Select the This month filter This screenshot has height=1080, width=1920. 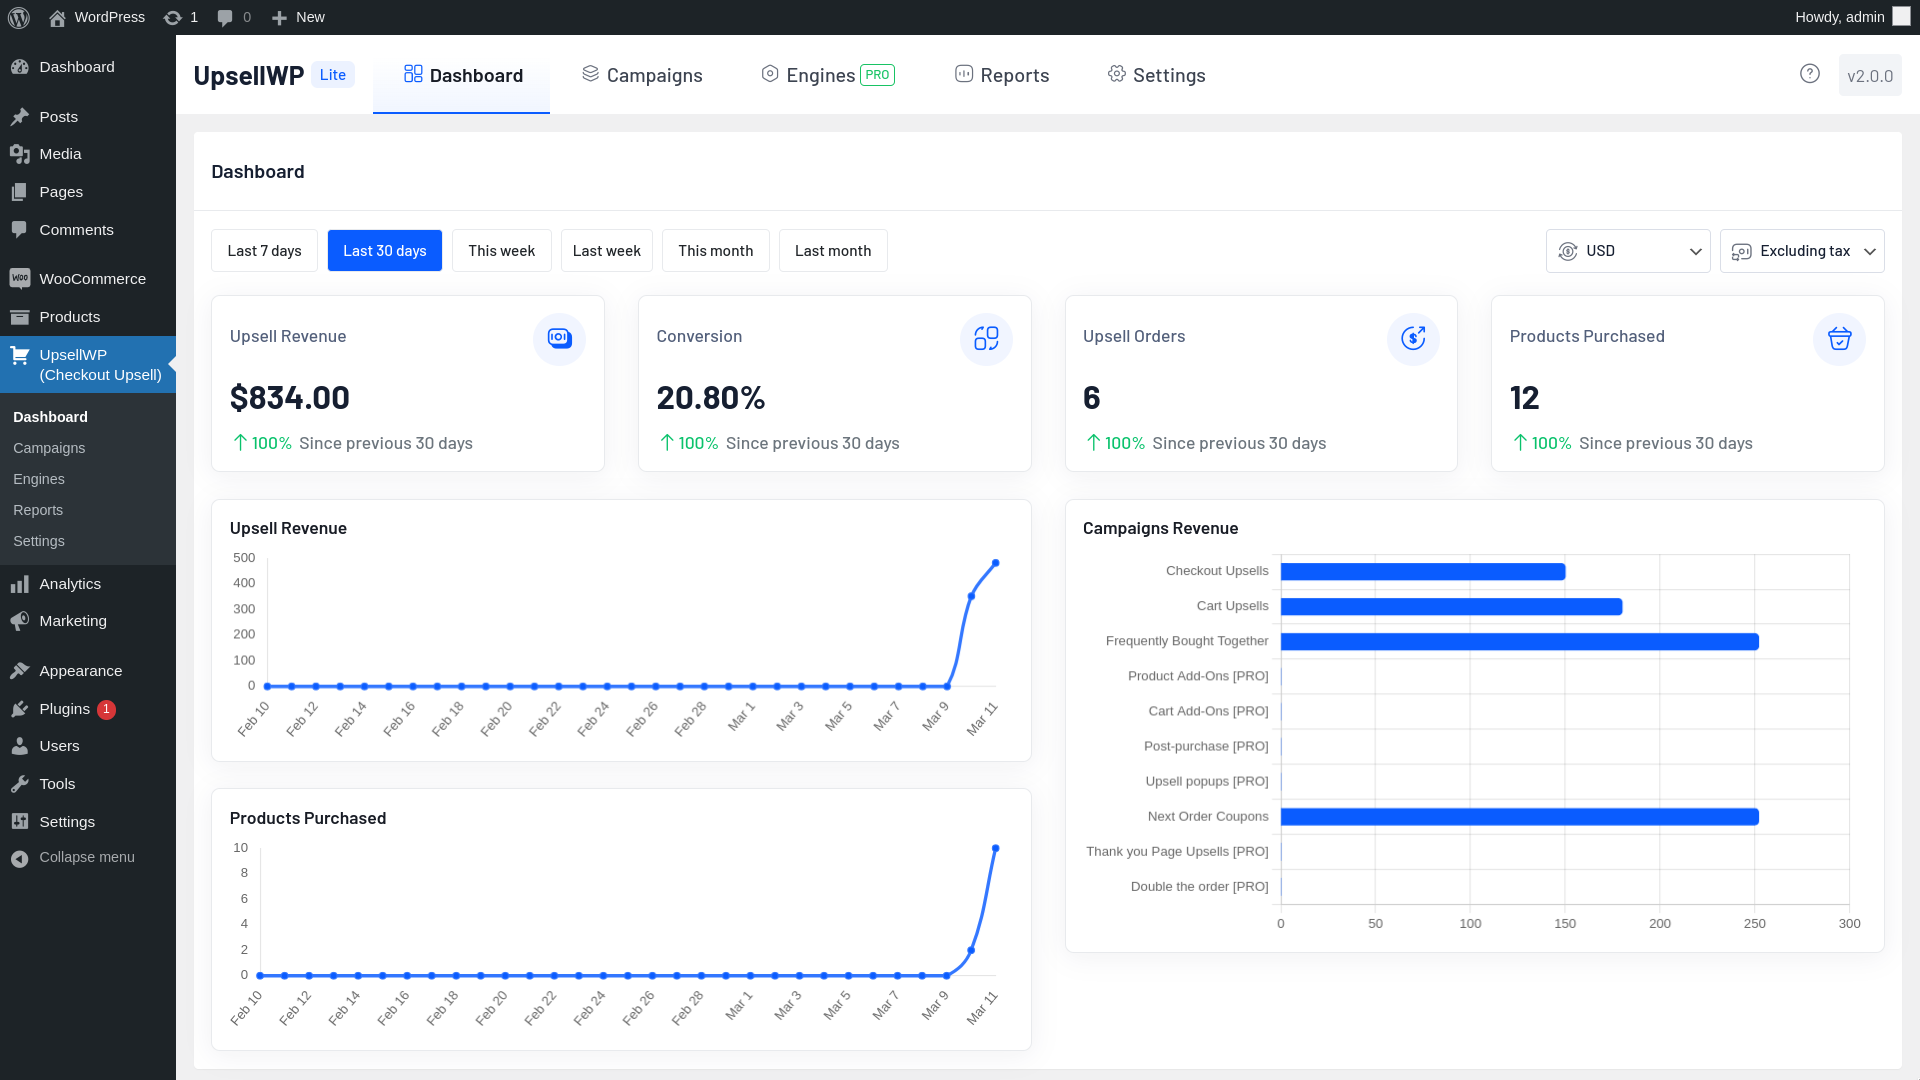(716, 251)
